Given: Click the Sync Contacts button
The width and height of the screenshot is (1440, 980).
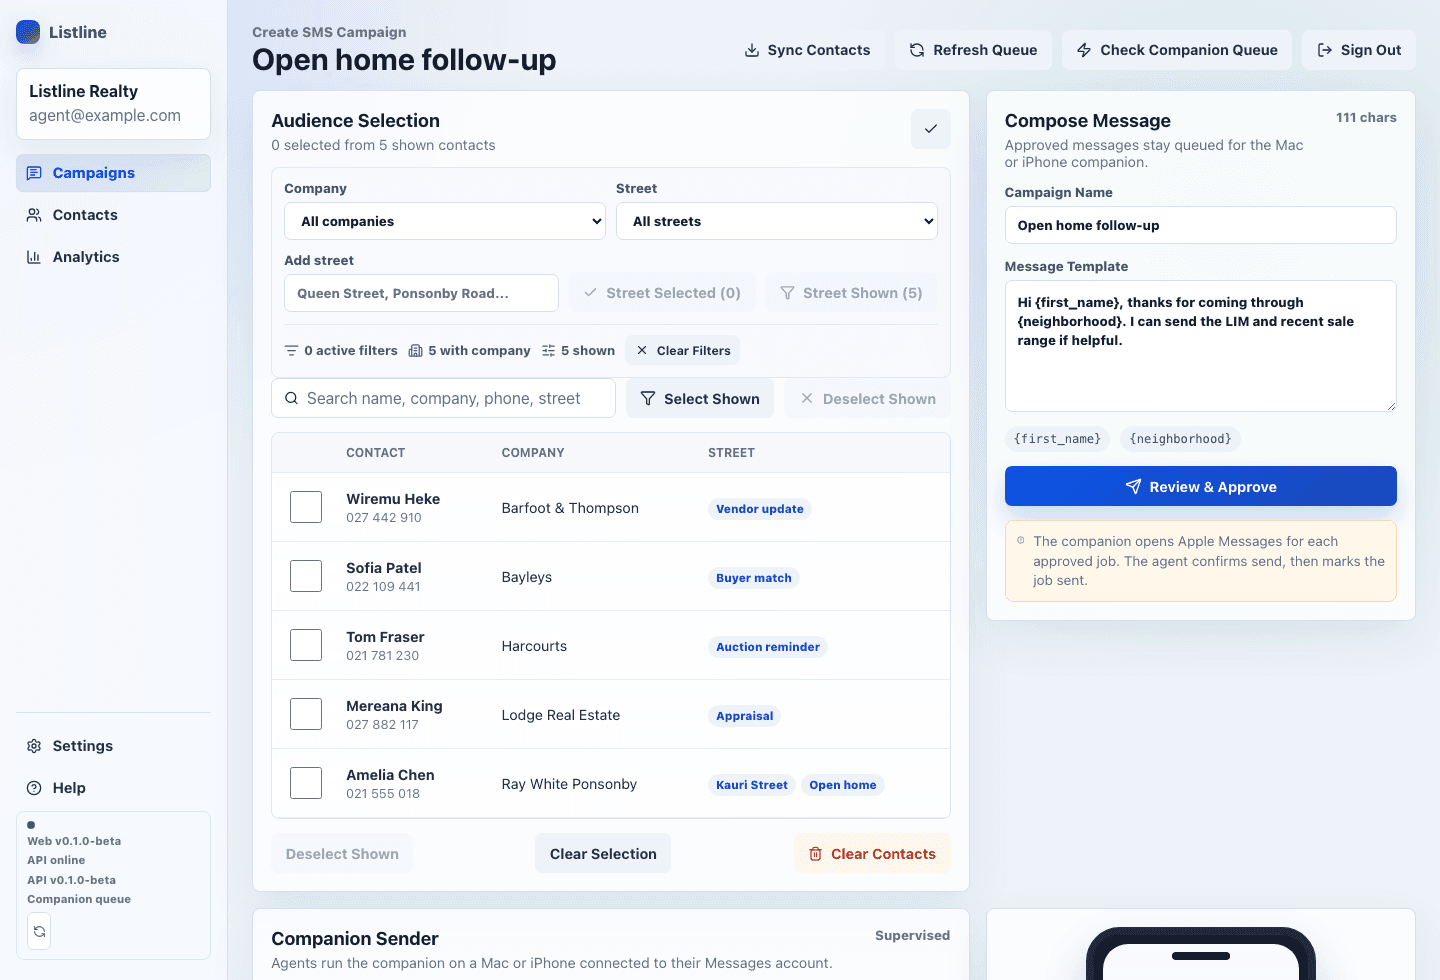Looking at the screenshot, I should pos(807,50).
